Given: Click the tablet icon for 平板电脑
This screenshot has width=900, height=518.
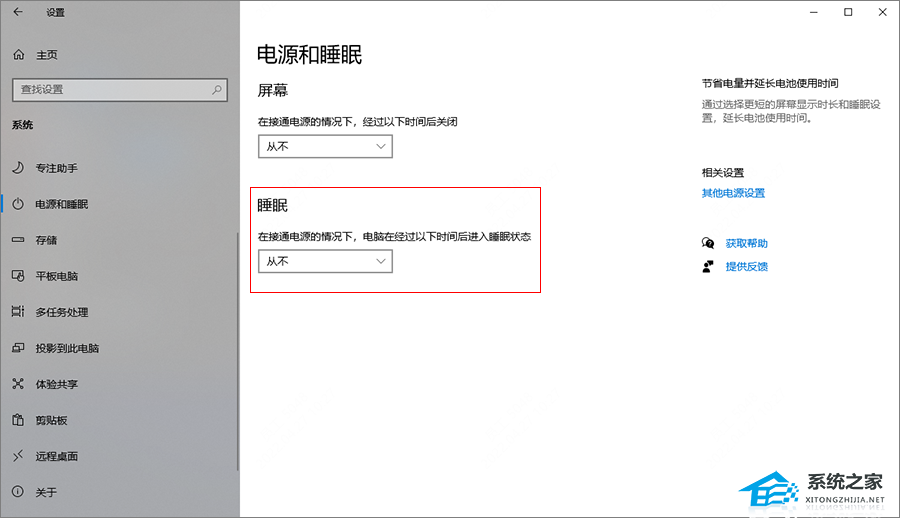Looking at the screenshot, I should click(18, 276).
